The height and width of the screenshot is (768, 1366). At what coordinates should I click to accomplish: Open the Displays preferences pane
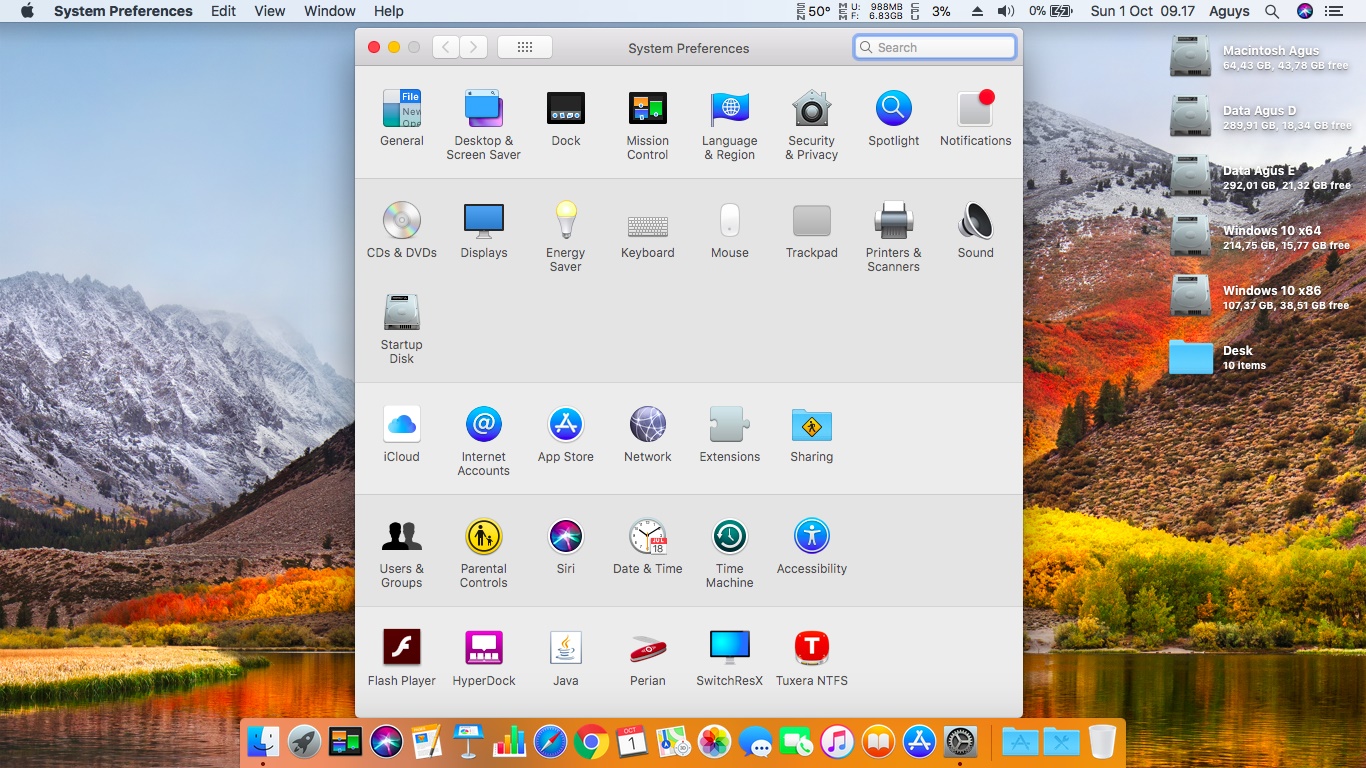[x=484, y=231]
